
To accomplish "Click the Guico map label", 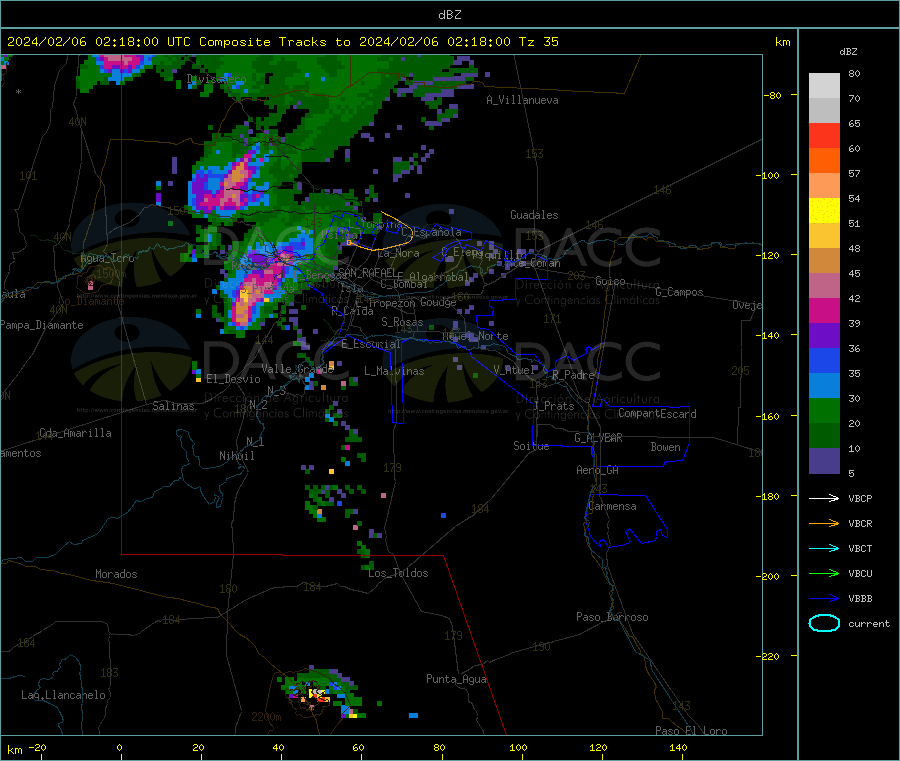I will point(610,281).
